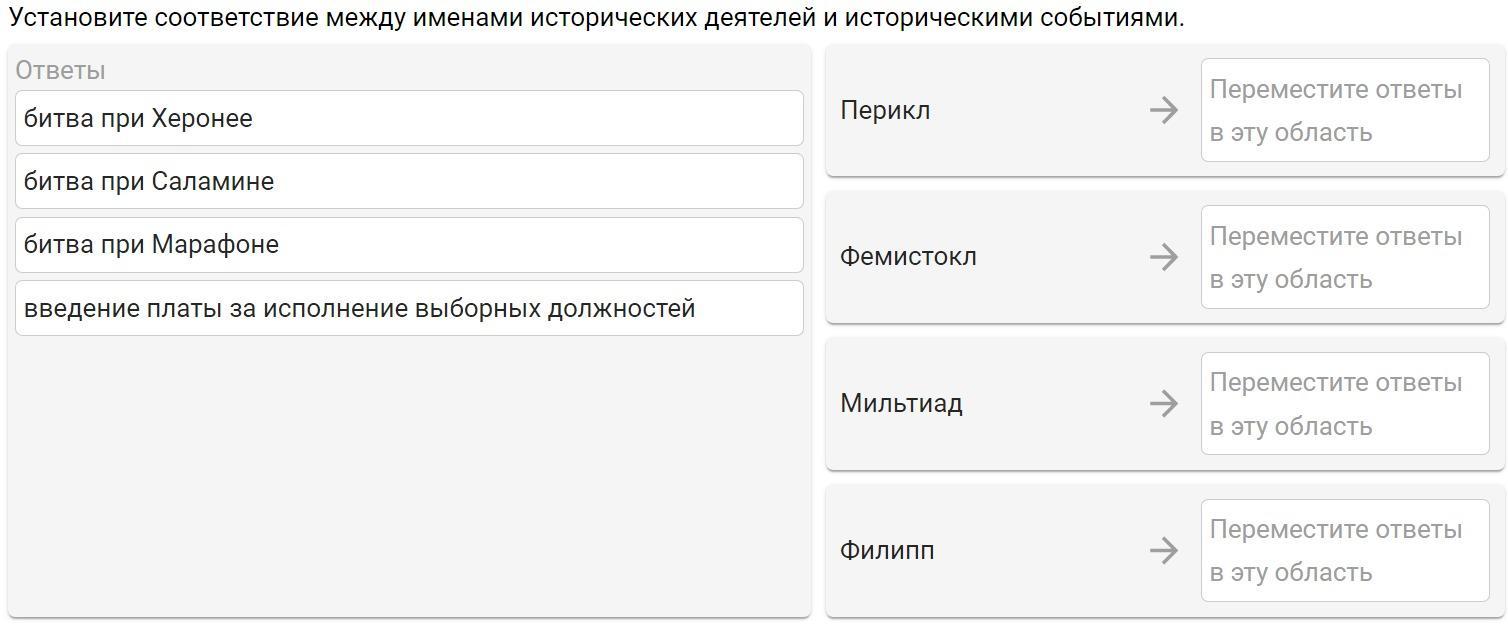Select the arrow next to Мильтиад
The image size is (1508, 631).
tap(1163, 404)
